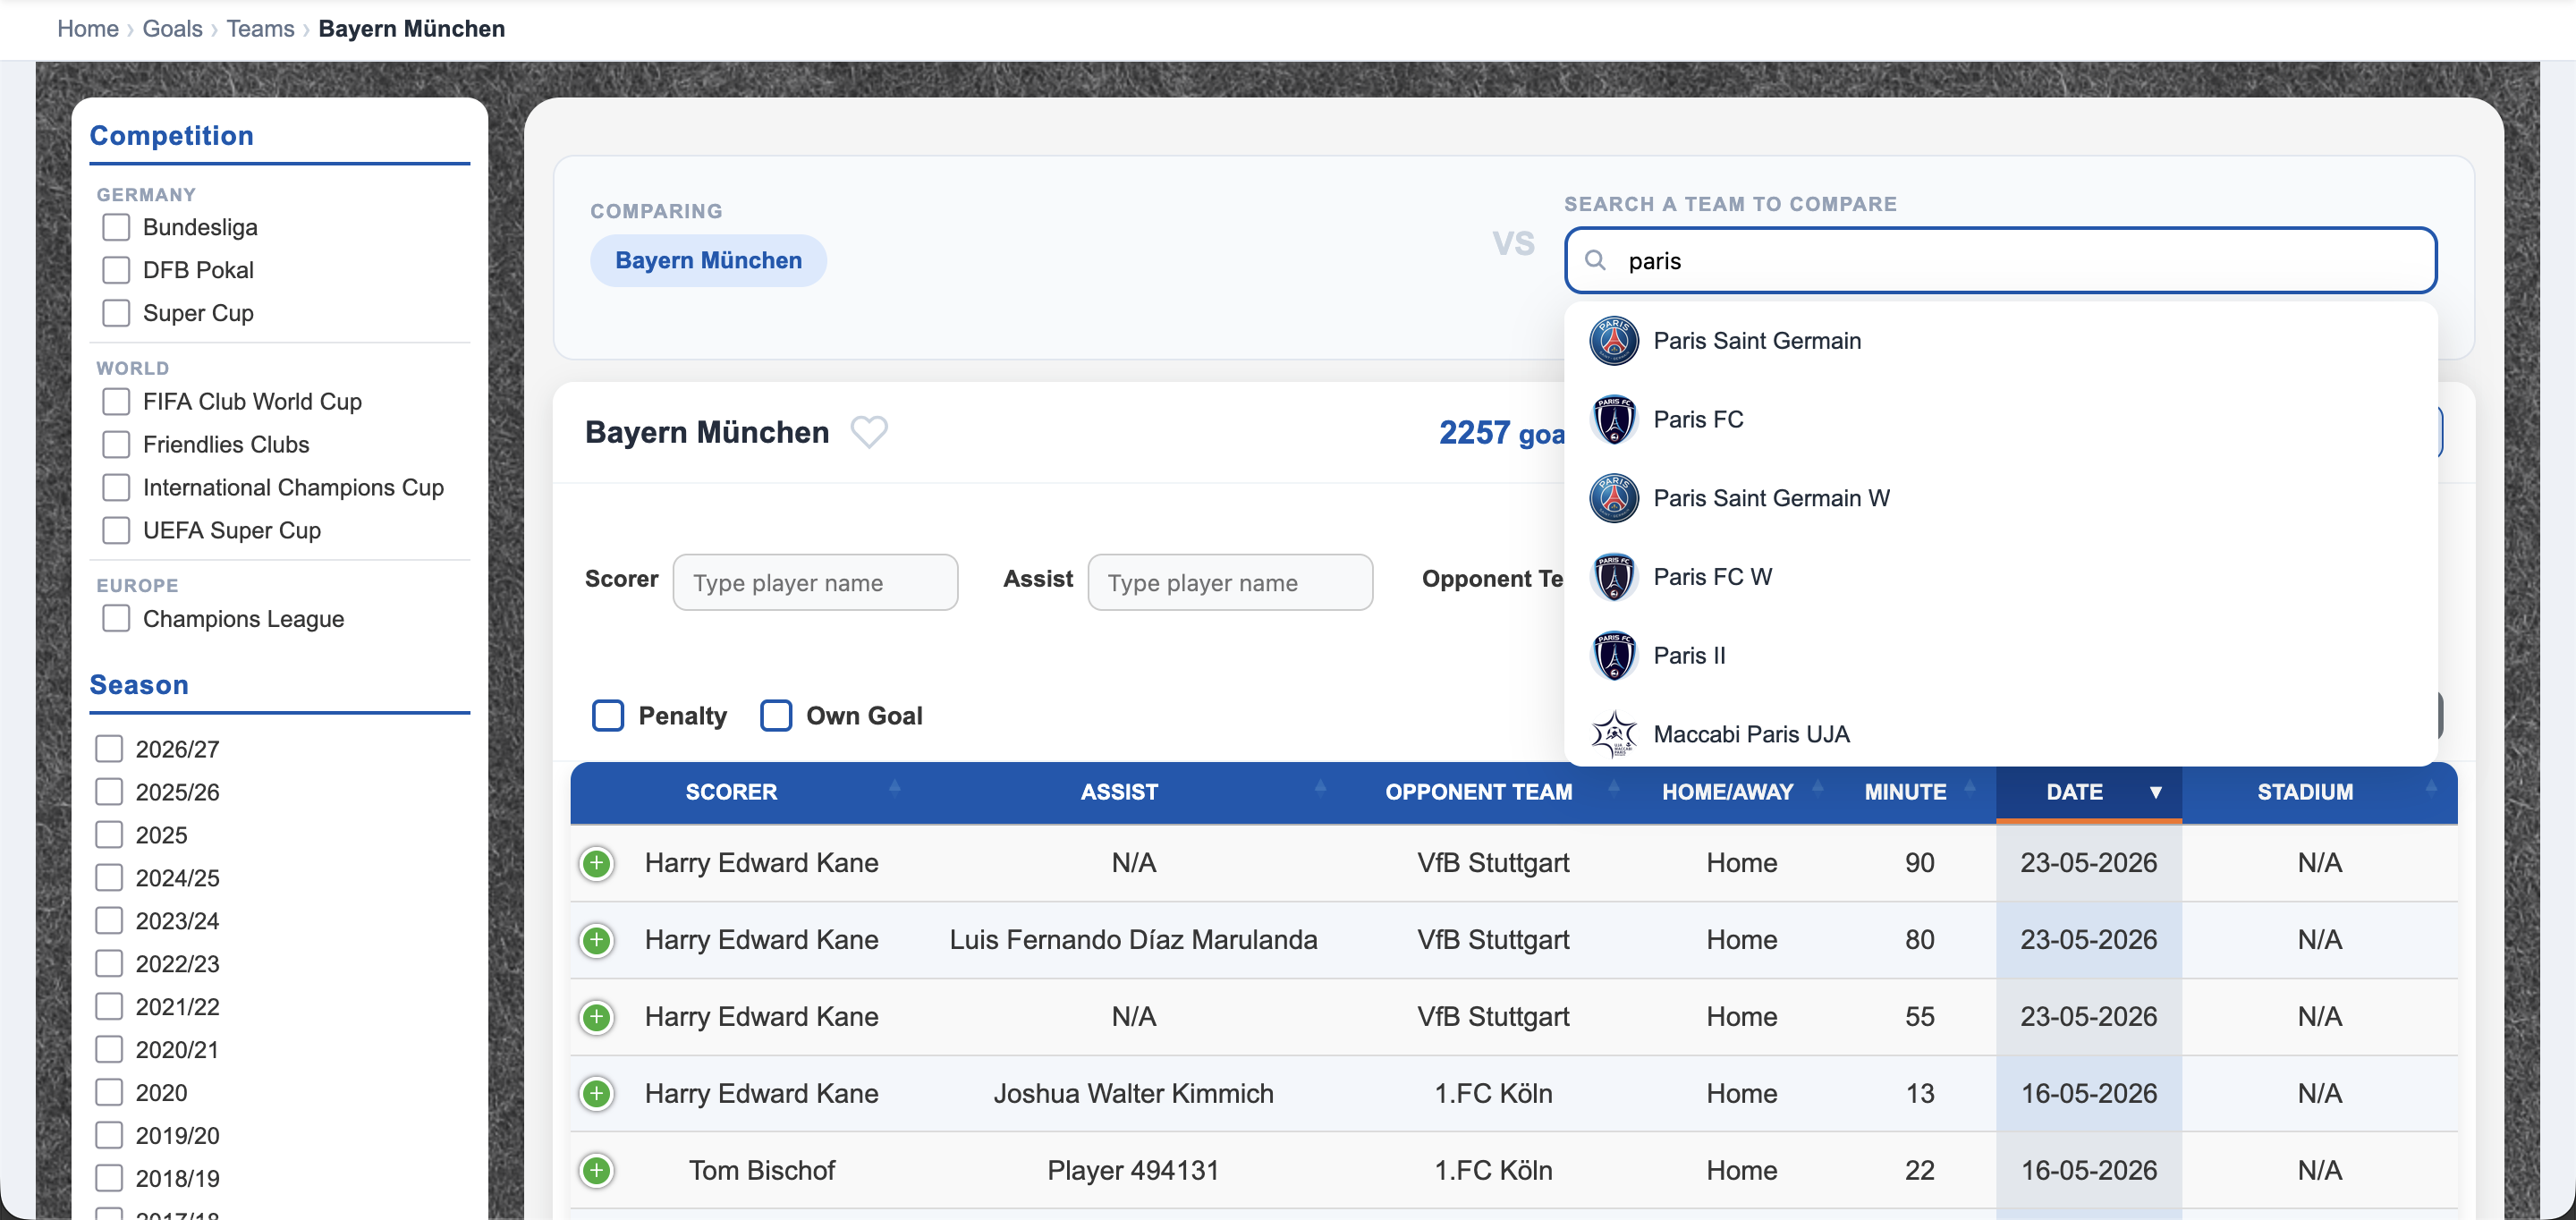Expand the 90th minute Kane goal row
Viewport: 2576px width, 1220px height.
tap(597, 863)
